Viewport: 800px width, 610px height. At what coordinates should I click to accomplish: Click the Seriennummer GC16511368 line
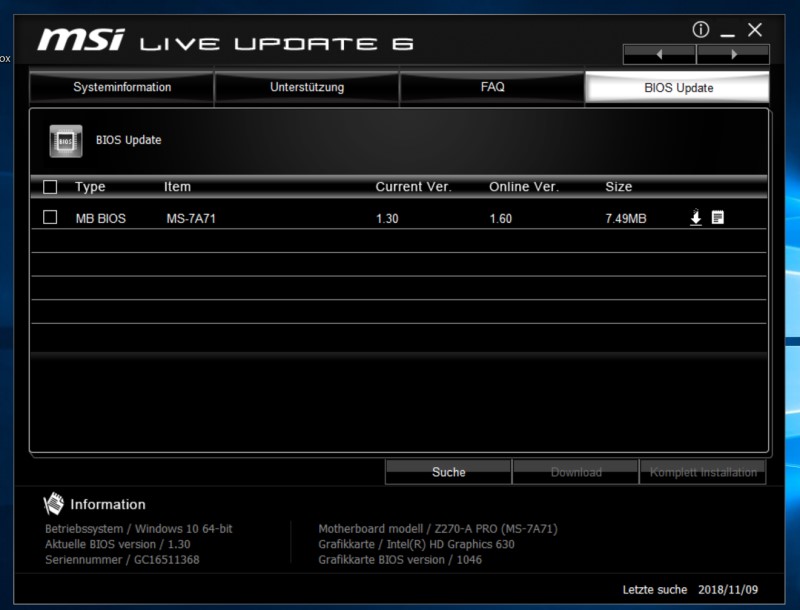pos(122,560)
